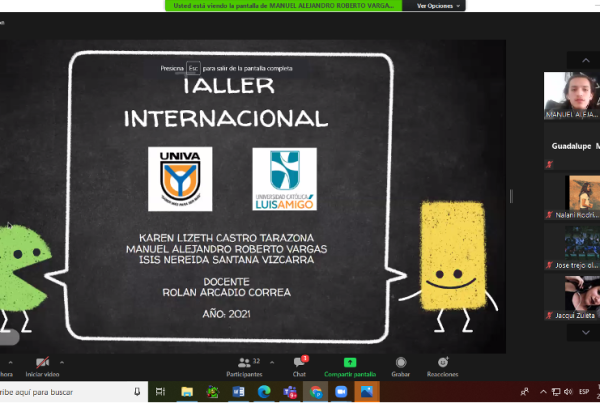The image size is (600, 403).
Task: Click the Esc key hint on the slide
Action: 193,68
